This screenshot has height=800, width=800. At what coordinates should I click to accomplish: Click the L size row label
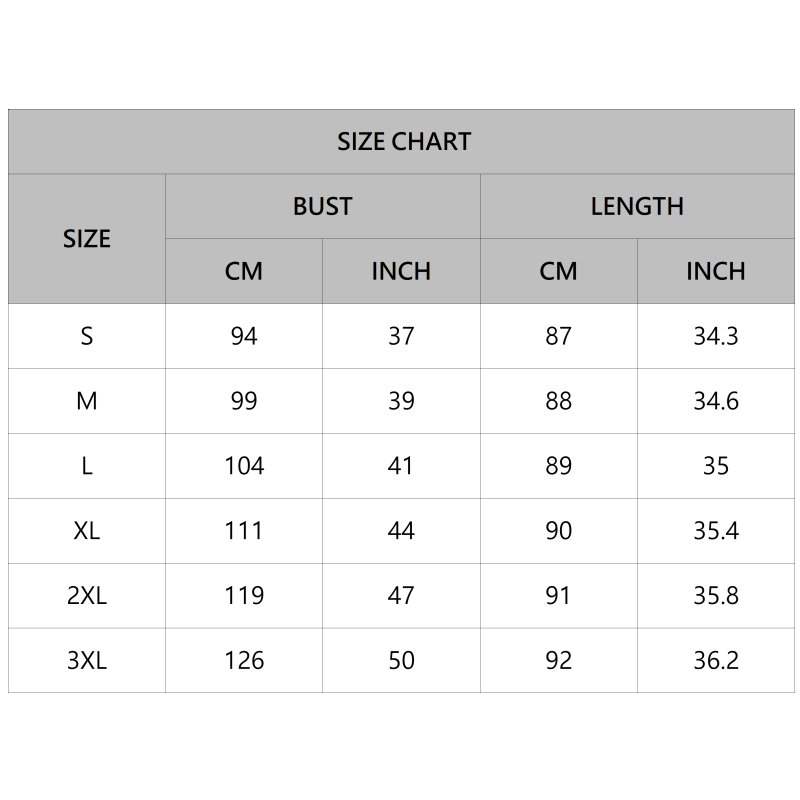pos(87,466)
